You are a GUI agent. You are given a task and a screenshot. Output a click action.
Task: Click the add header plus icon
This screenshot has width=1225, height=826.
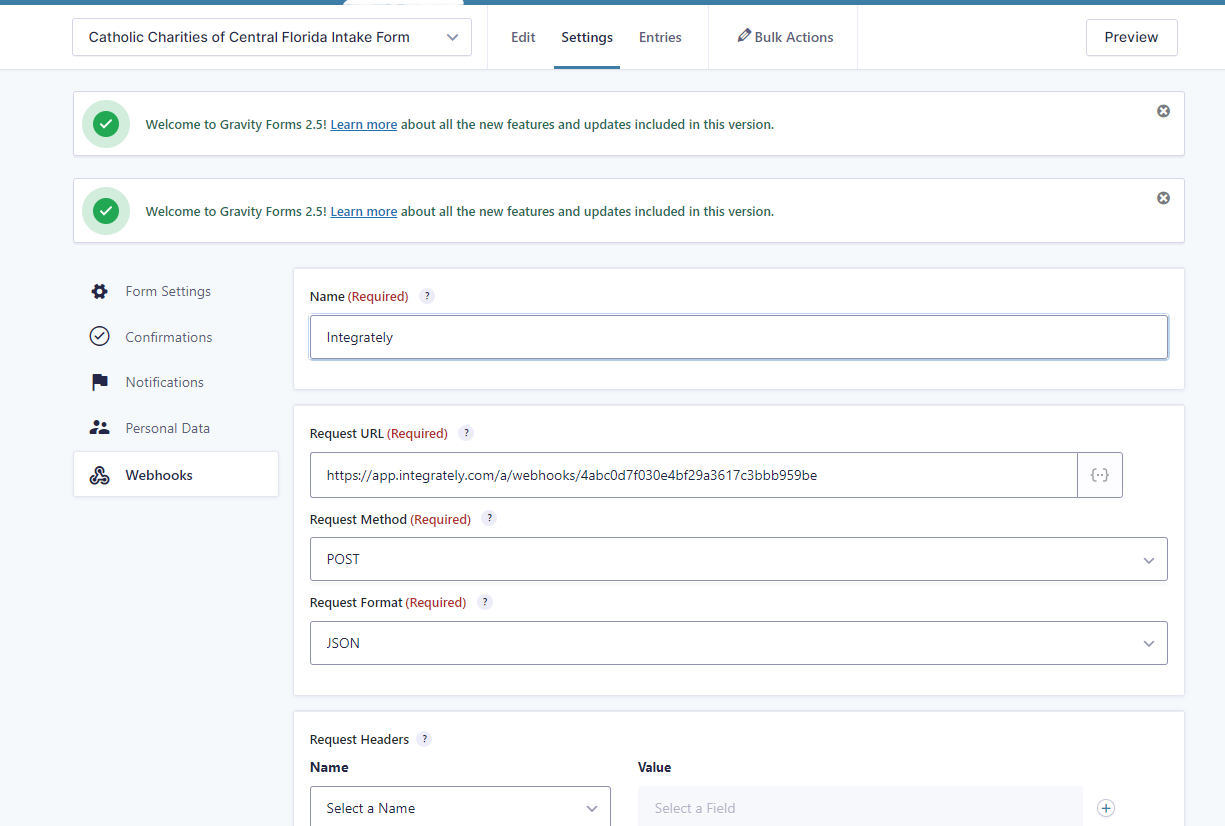[1105, 808]
